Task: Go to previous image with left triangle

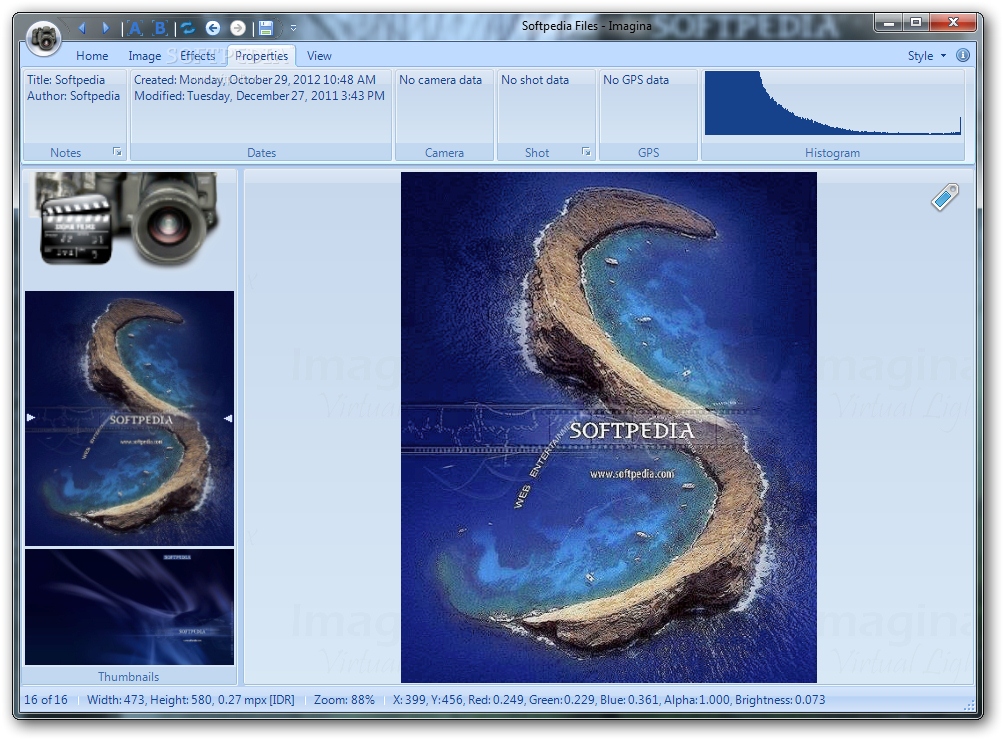Action: [x=81, y=28]
